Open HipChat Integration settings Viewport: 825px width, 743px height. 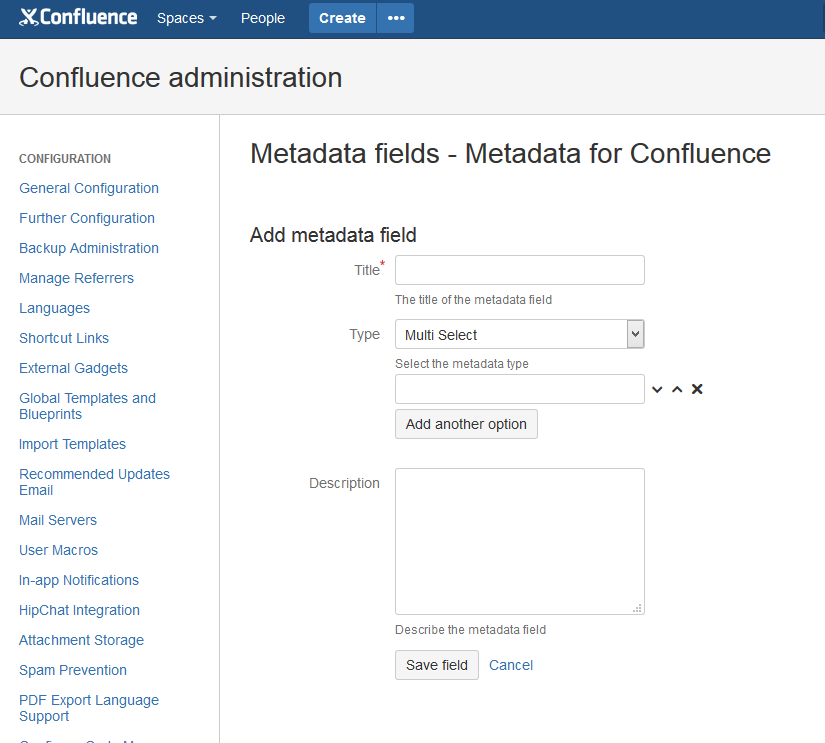click(79, 610)
